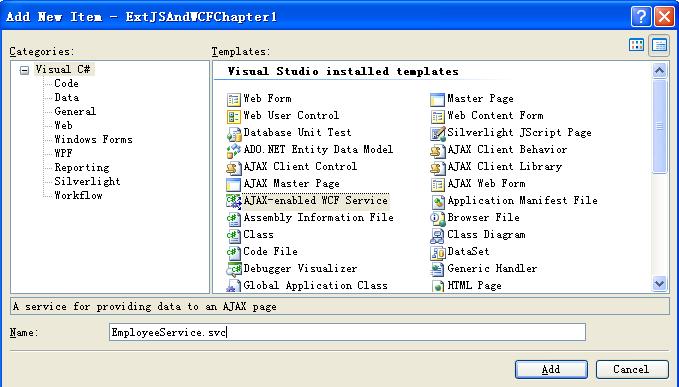The image size is (679, 387).
Task: Click the Database Unit Test icon
Action: (x=234, y=133)
